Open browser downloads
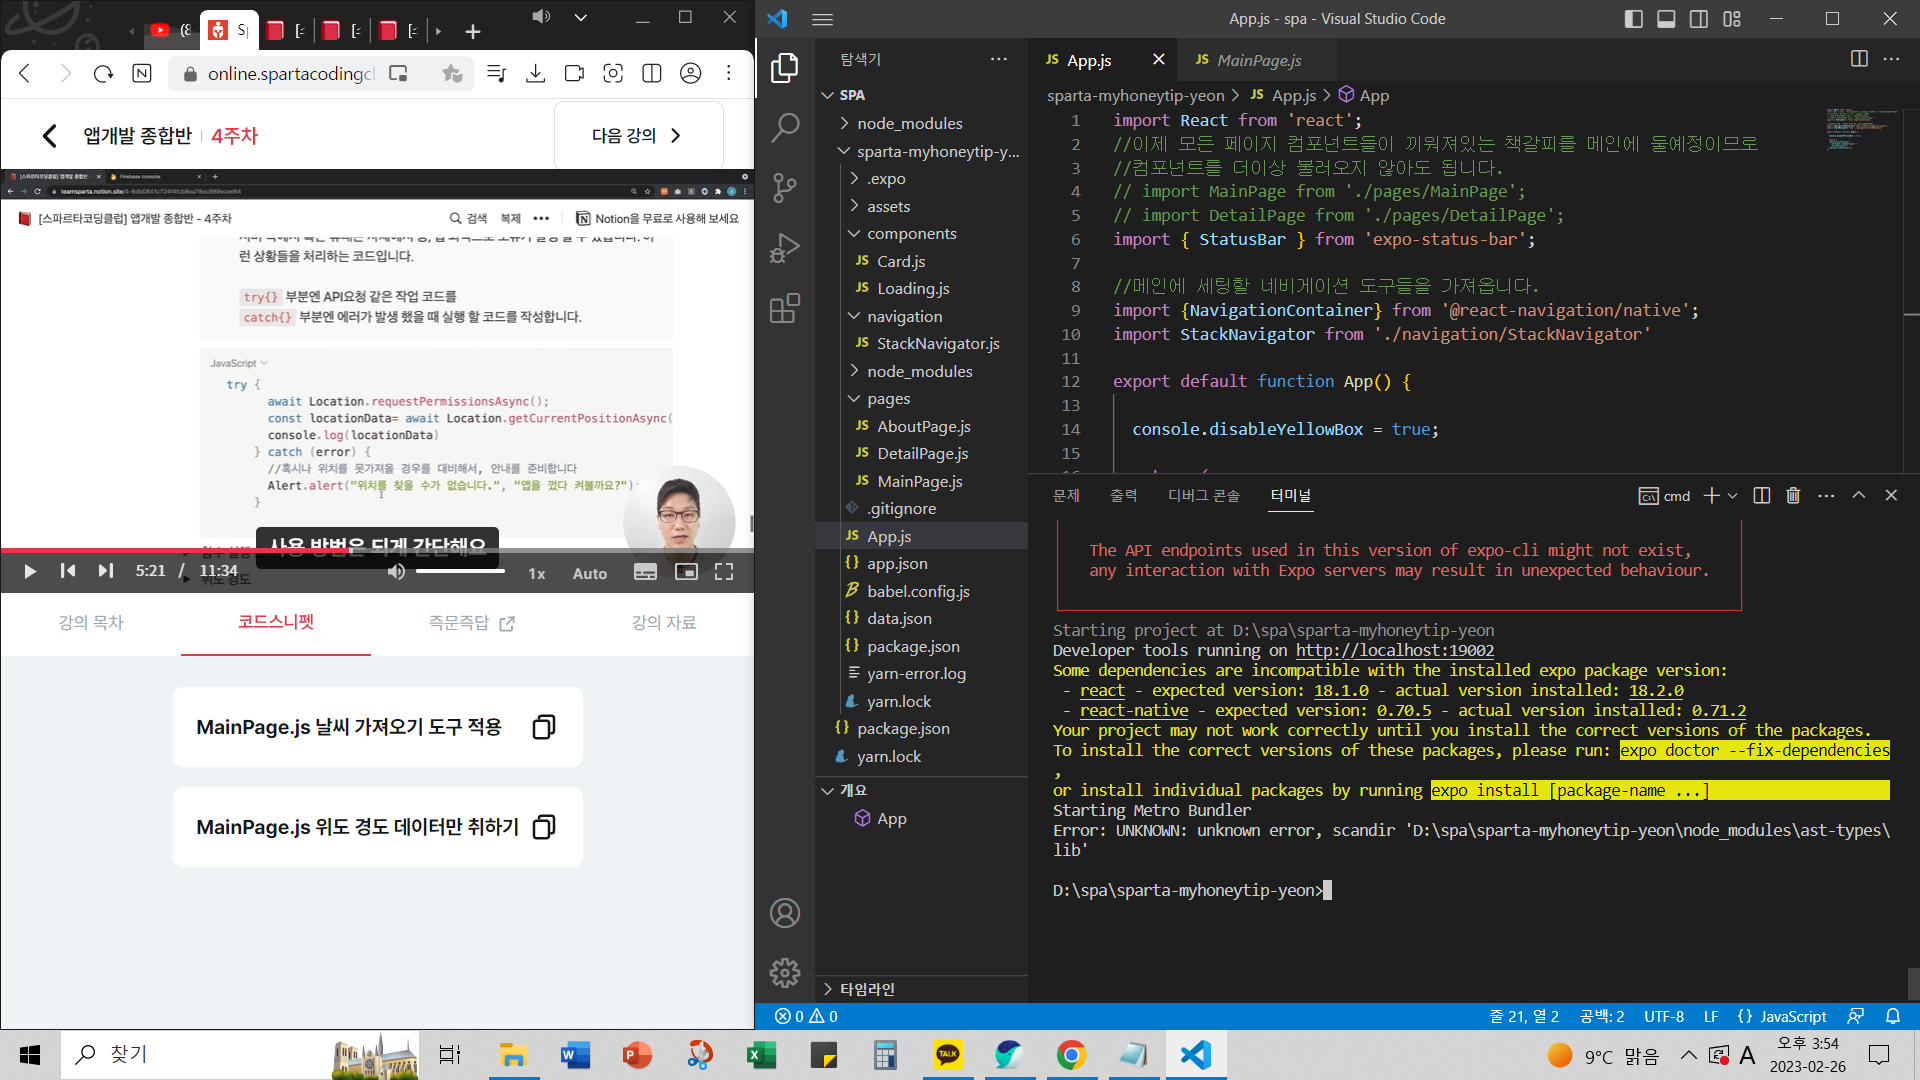Image resolution: width=1920 pixels, height=1080 pixels. (x=535, y=73)
